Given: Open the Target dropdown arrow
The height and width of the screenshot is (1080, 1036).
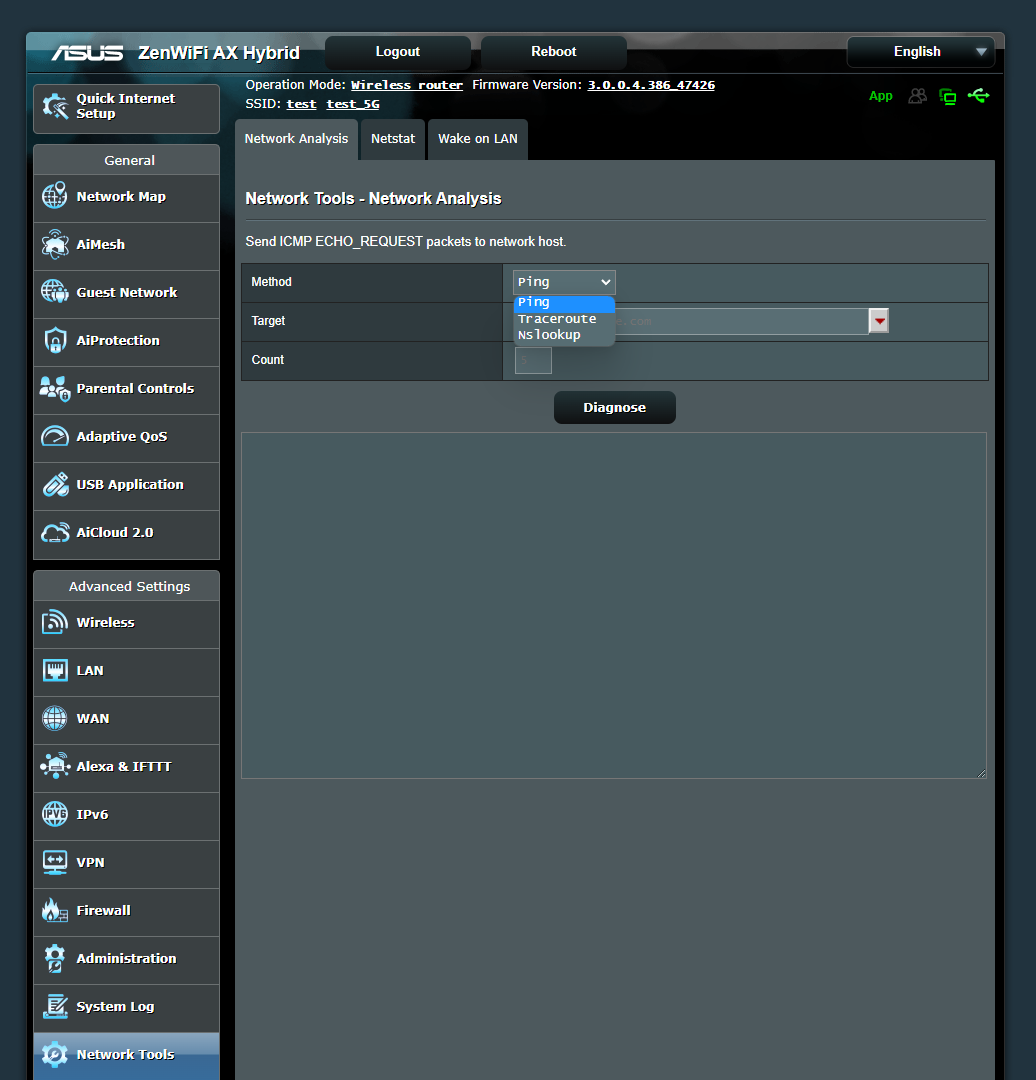Looking at the screenshot, I should pyautogui.click(x=878, y=321).
